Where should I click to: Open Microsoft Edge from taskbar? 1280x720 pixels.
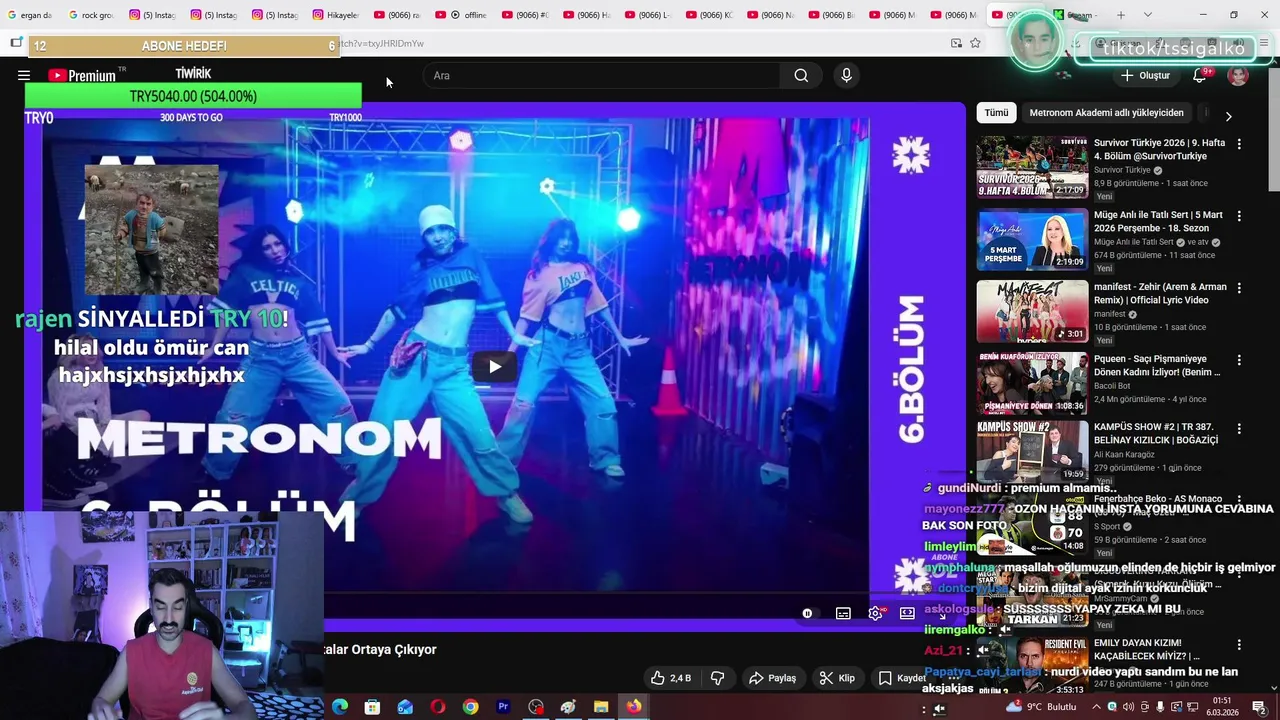coord(340,707)
